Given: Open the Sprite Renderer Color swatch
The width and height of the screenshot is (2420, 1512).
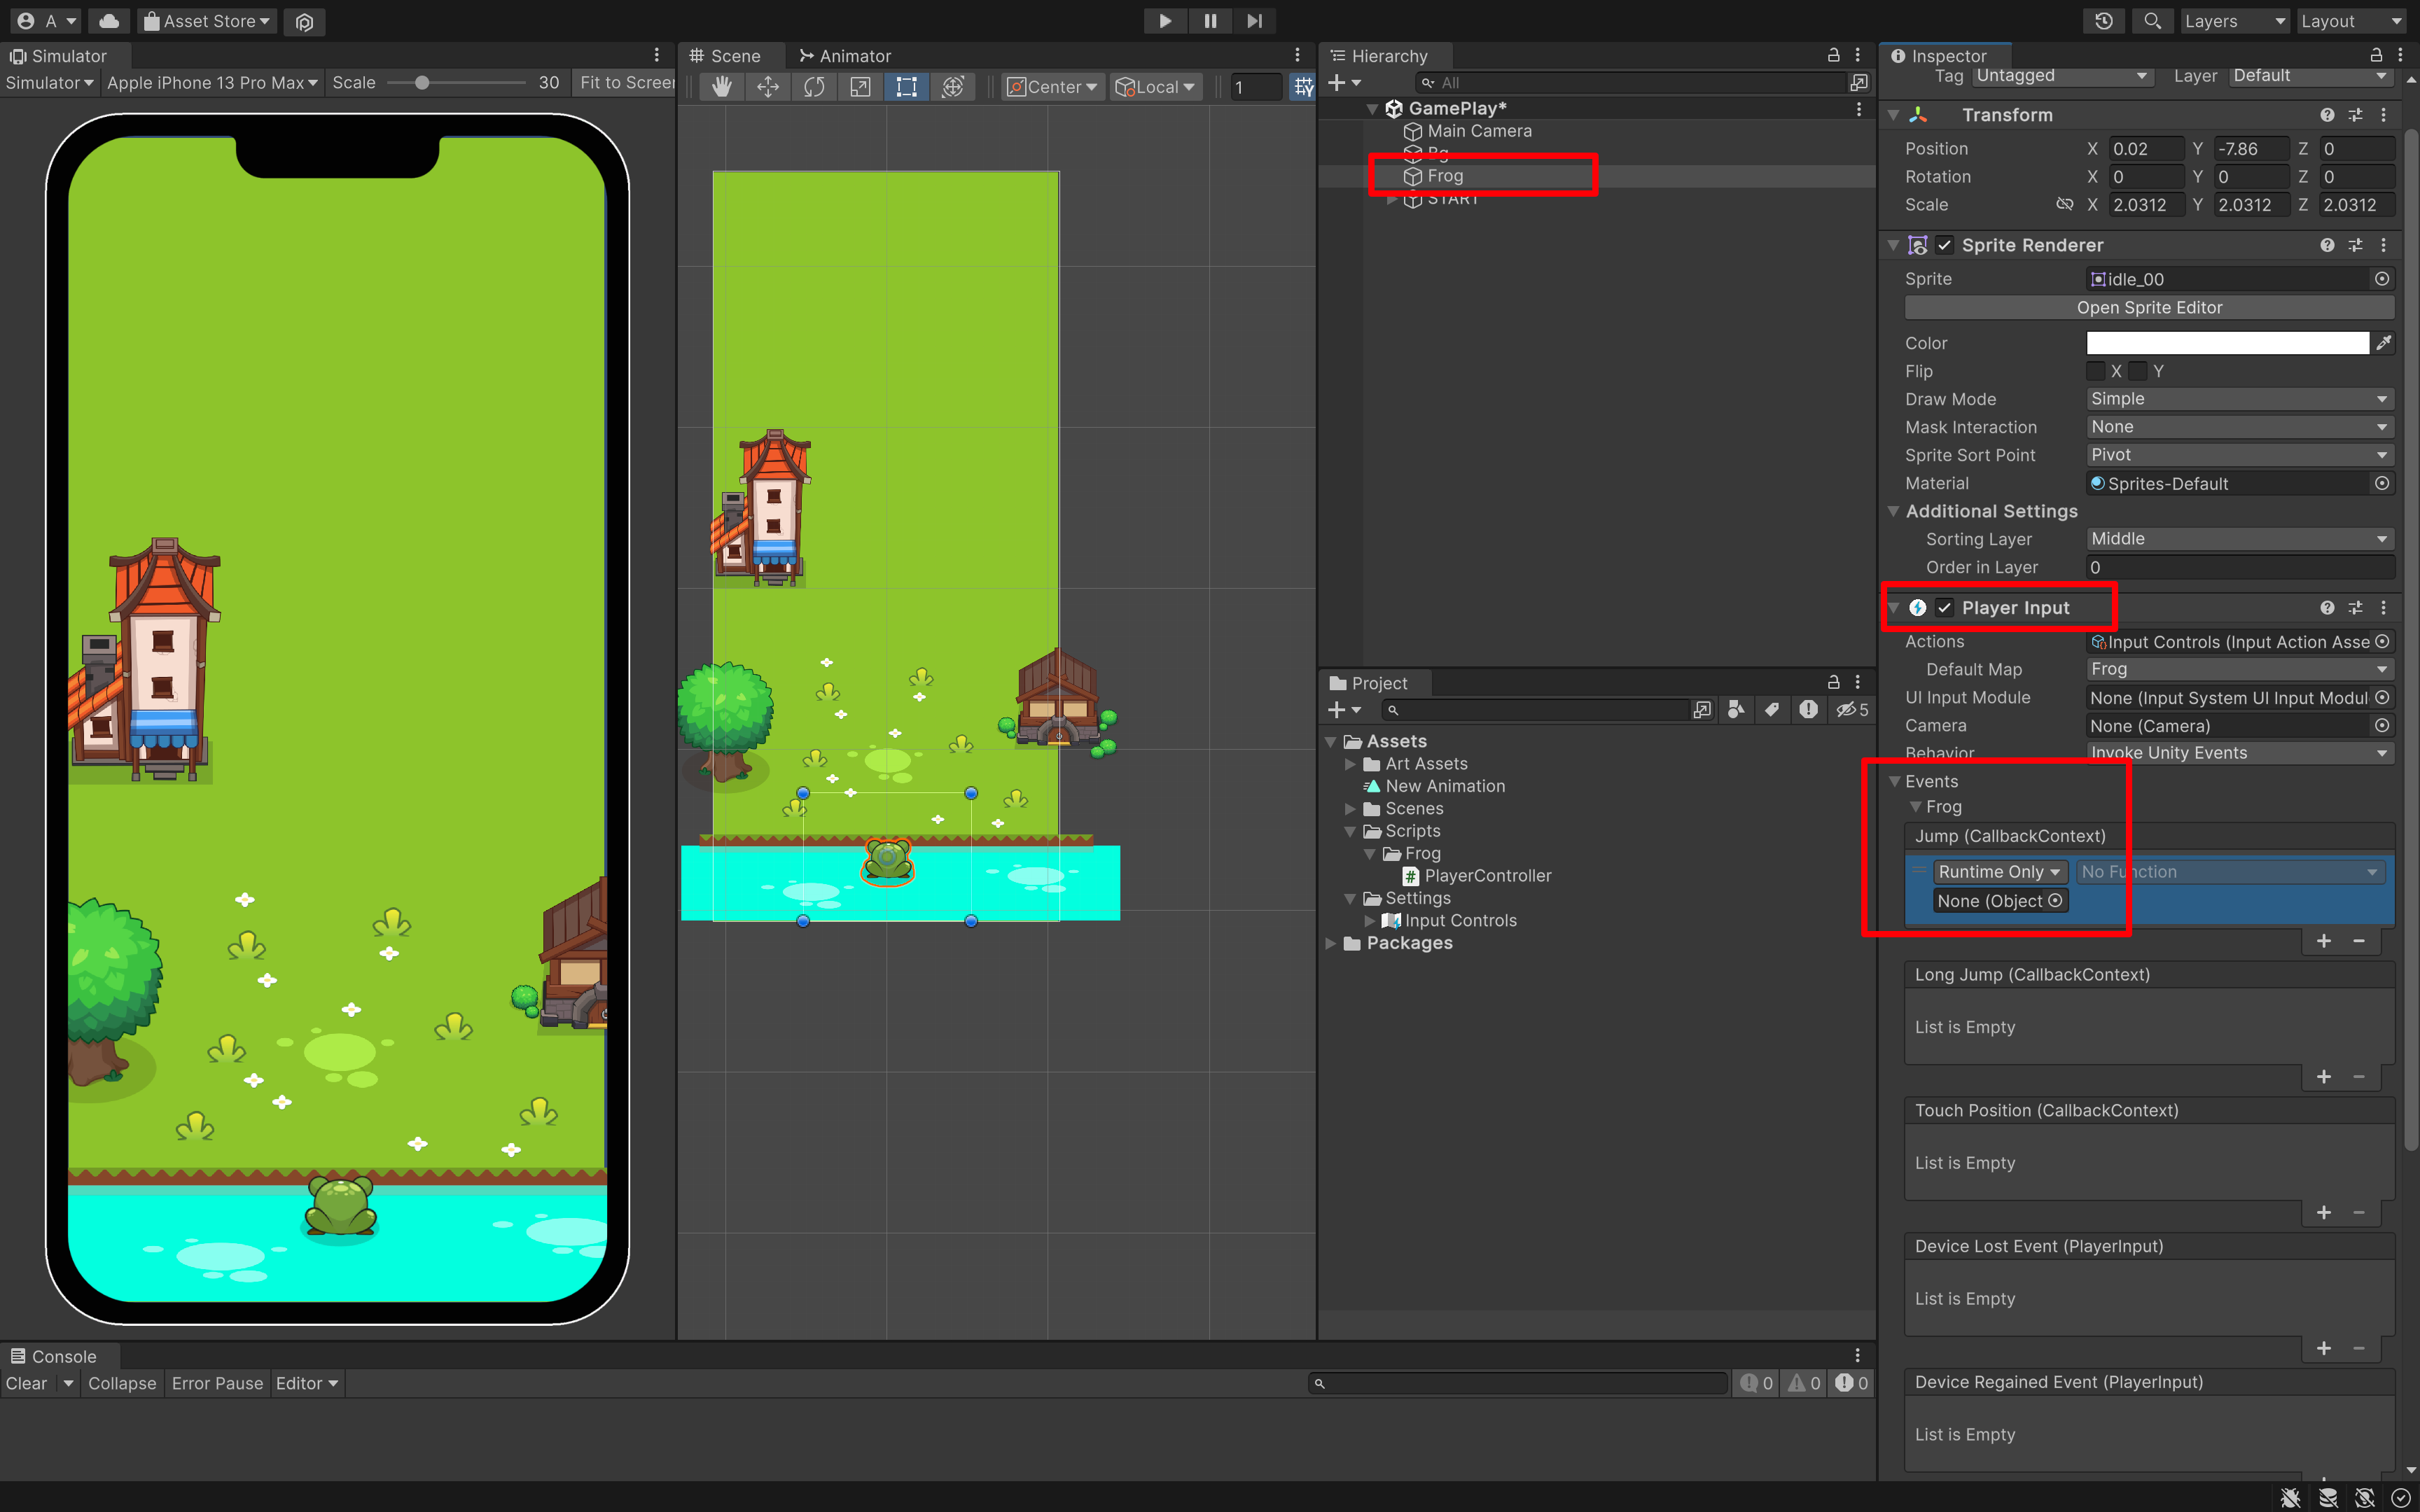Looking at the screenshot, I should click(2227, 343).
